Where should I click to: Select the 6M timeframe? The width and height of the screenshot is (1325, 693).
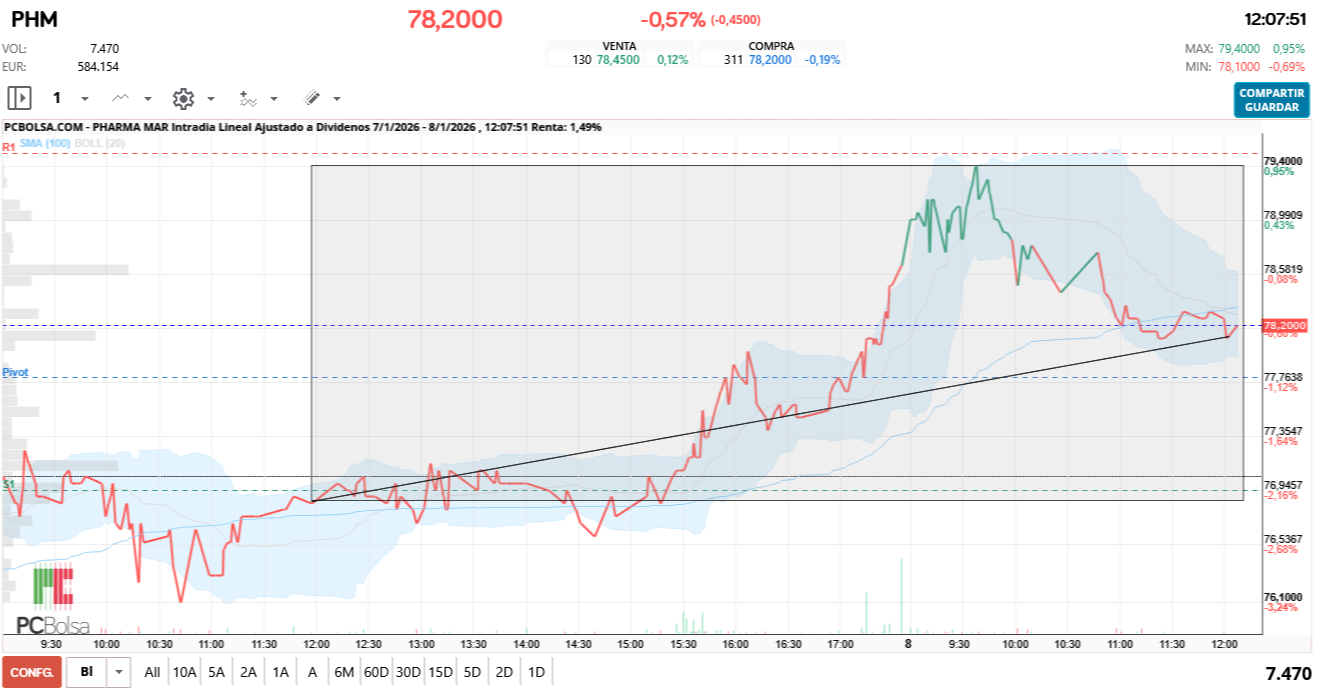pos(345,672)
